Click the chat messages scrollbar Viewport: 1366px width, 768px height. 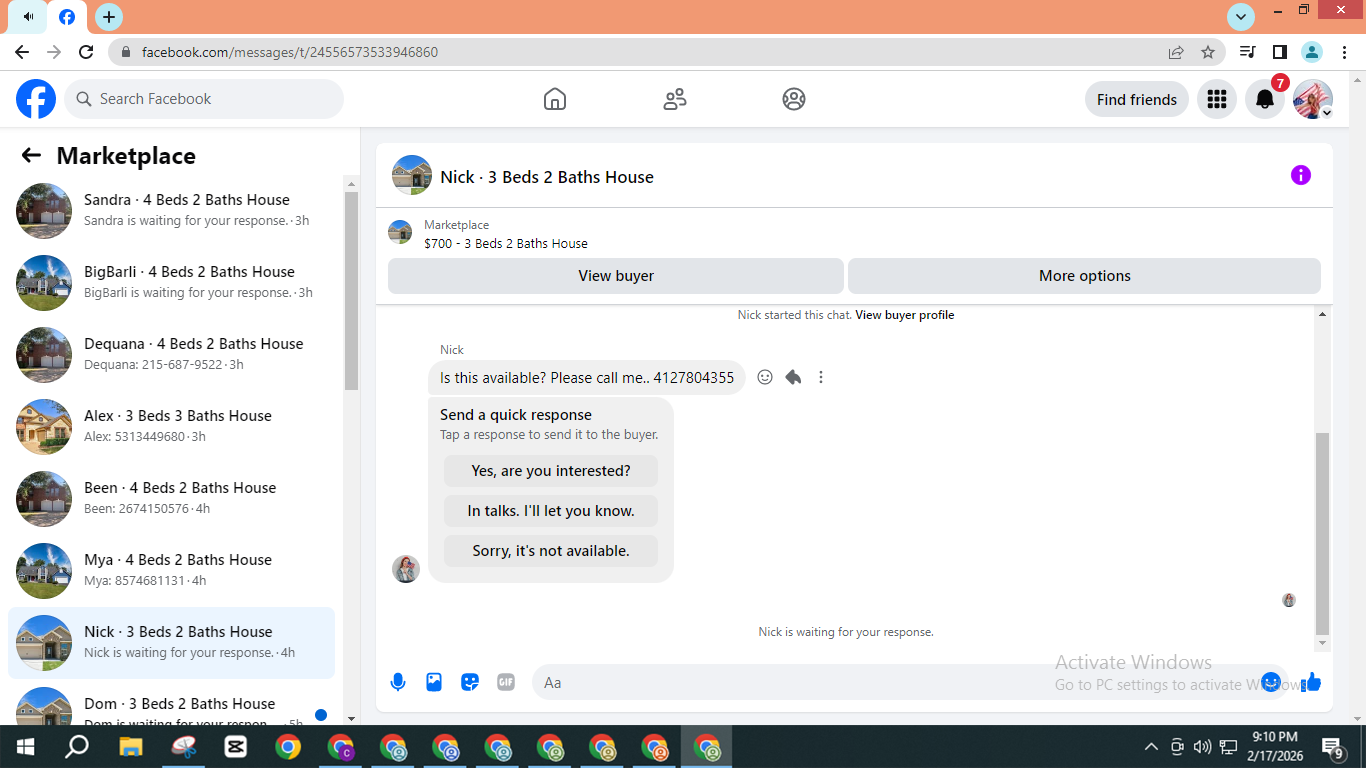[1323, 533]
